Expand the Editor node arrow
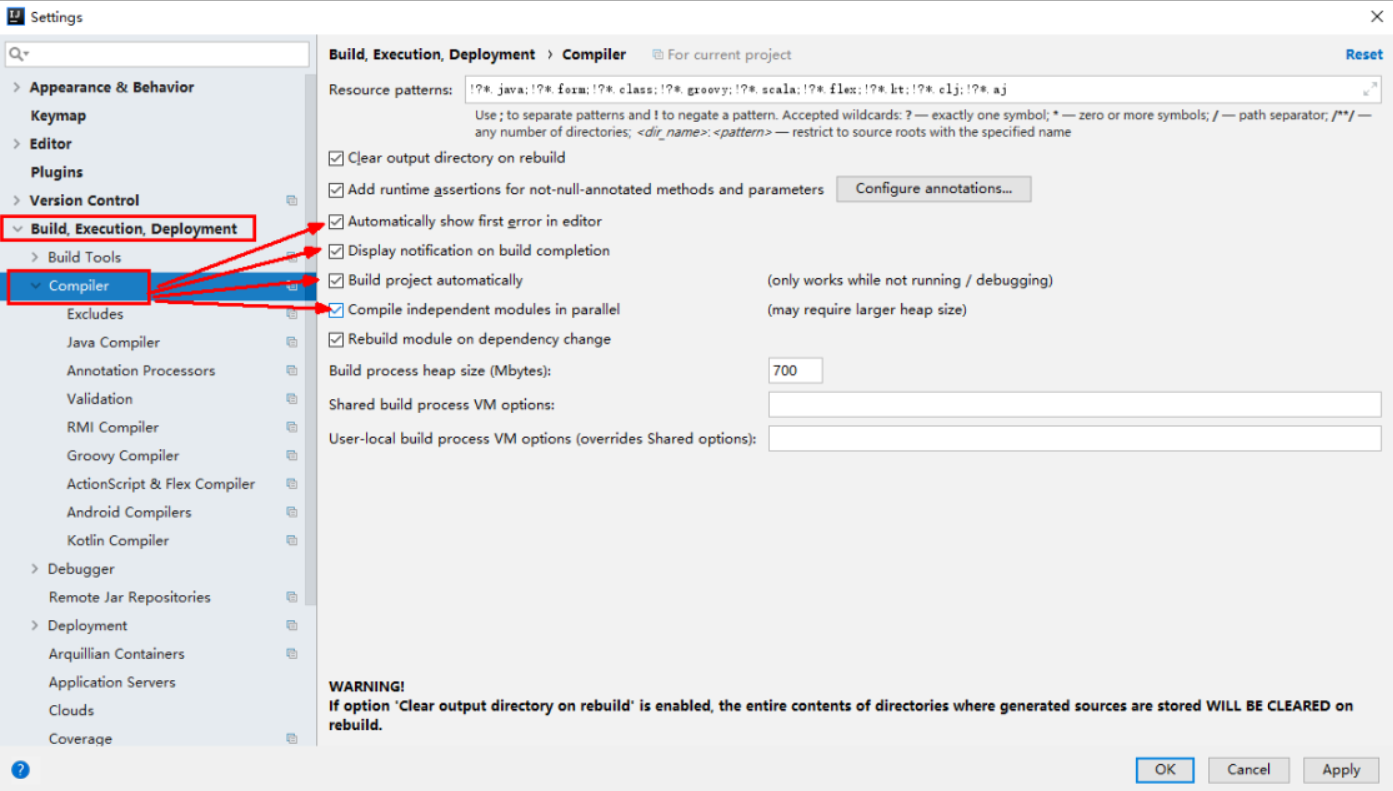Screen dimensions: 1393x791 pyautogui.click(x=16, y=144)
